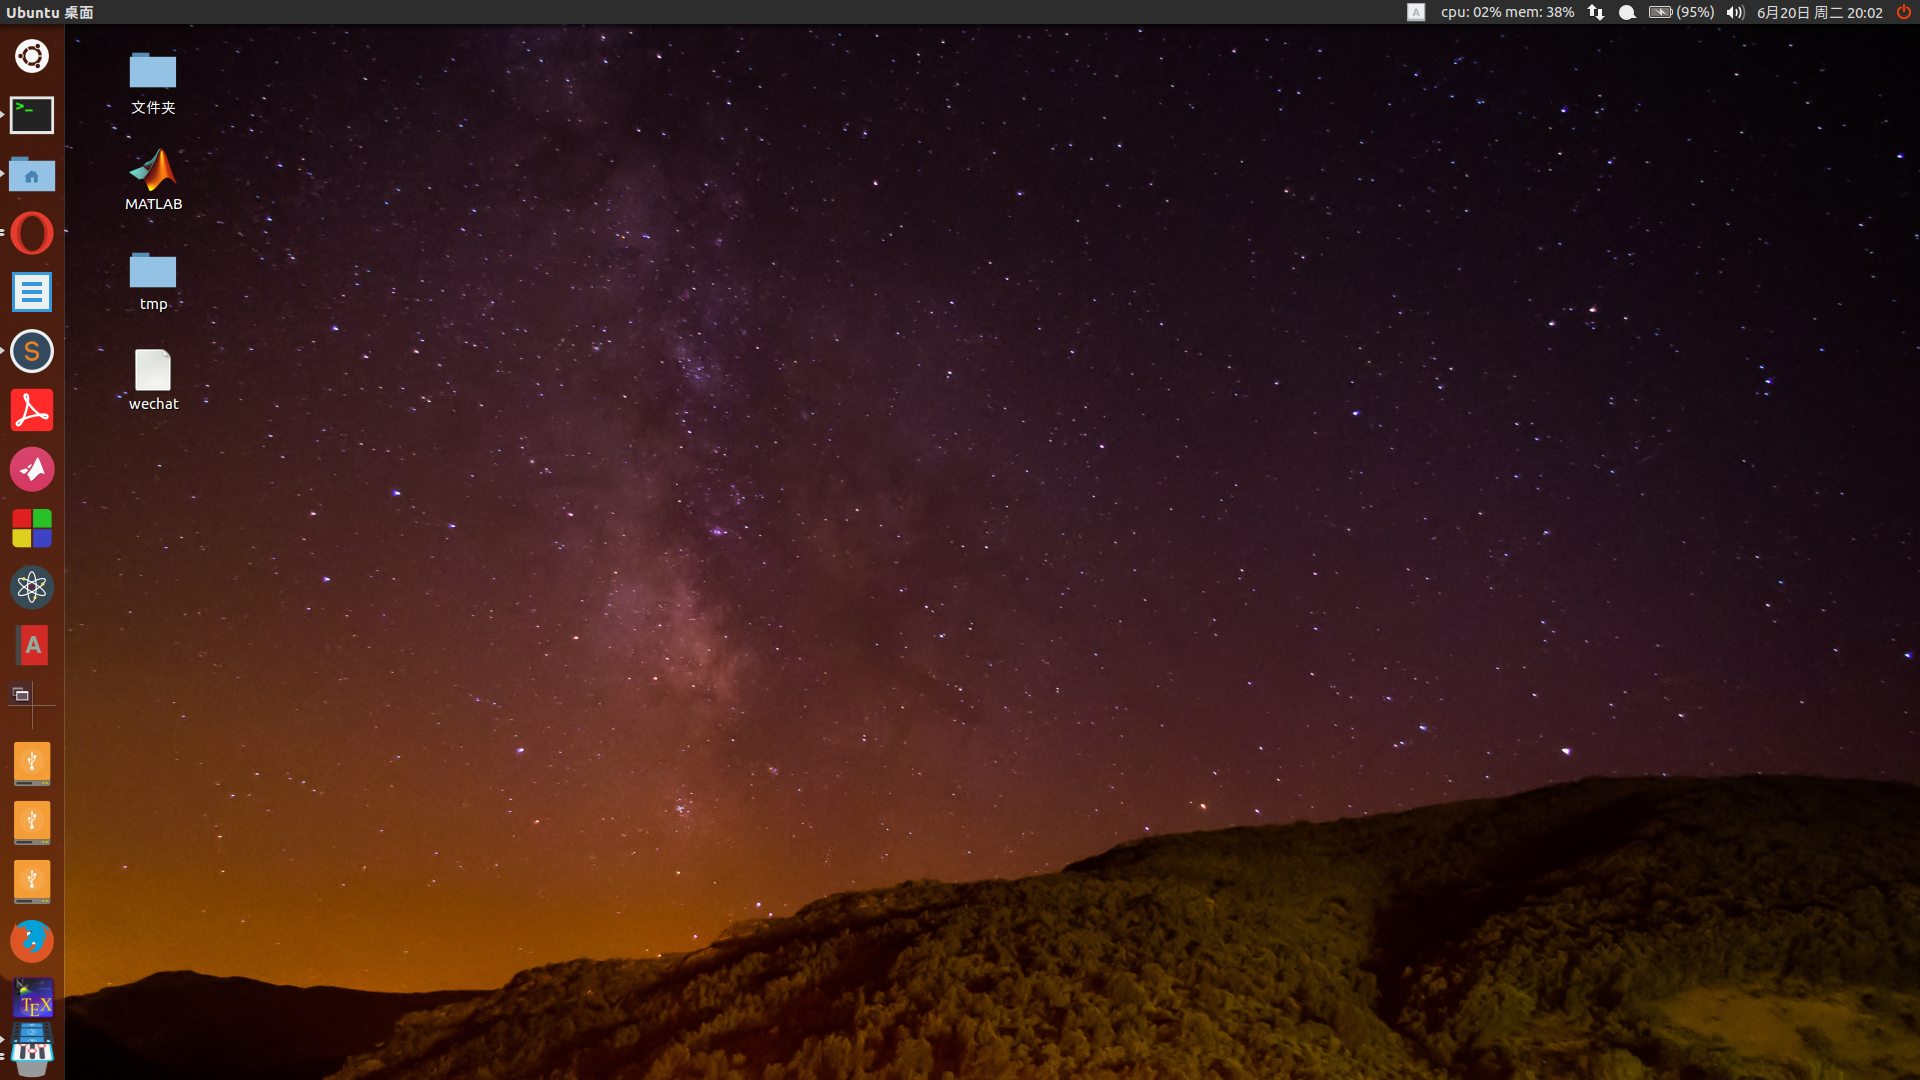Open the TeX editor launcher icon
The width and height of the screenshot is (1920, 1080).
tap(32, 999)
